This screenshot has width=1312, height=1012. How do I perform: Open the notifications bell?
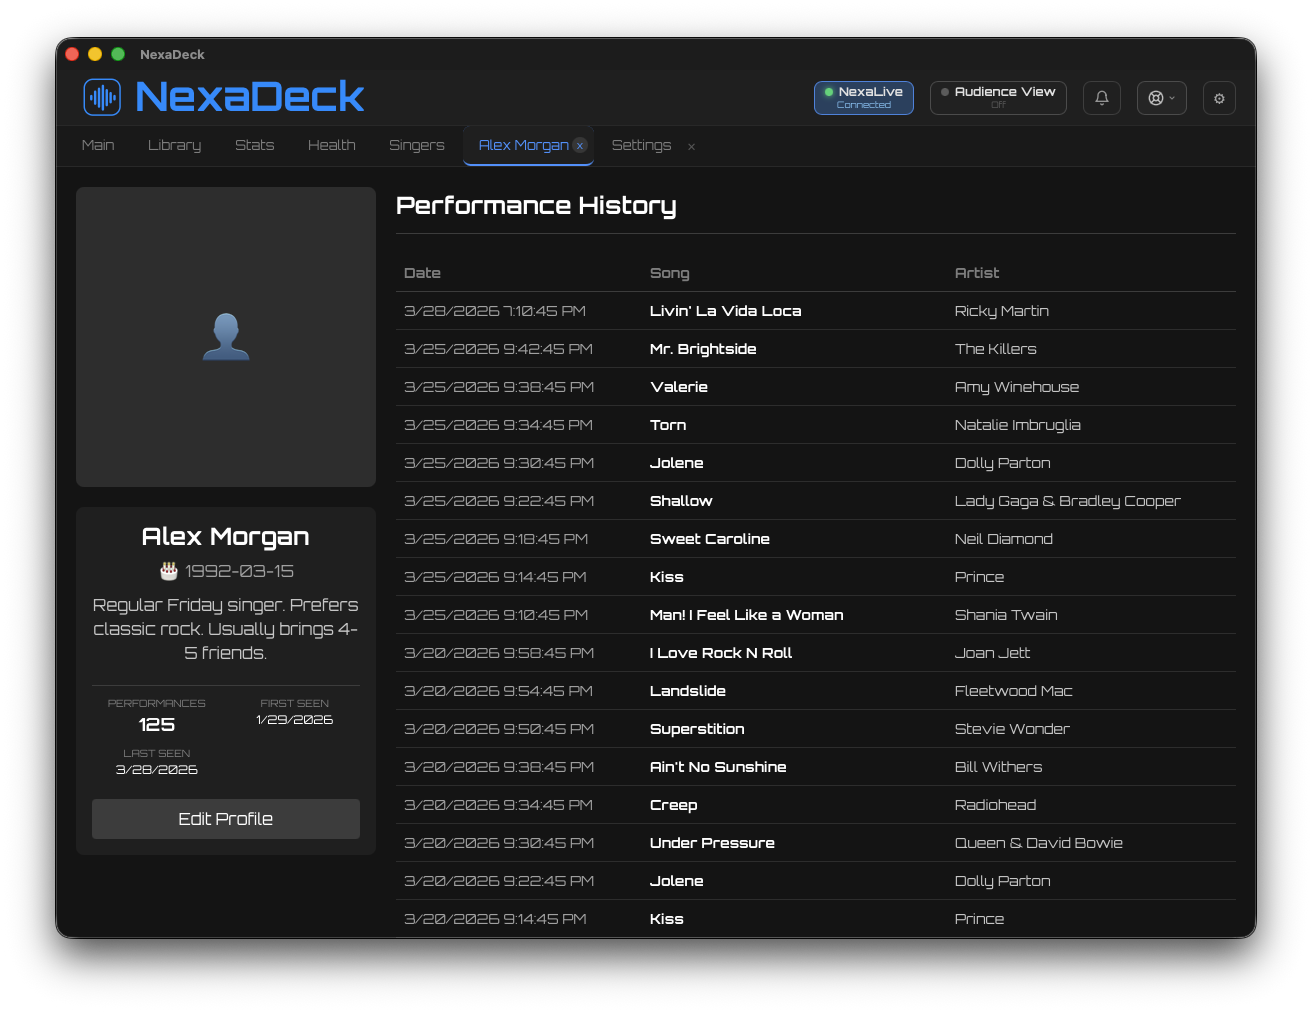pos(1101,98)
